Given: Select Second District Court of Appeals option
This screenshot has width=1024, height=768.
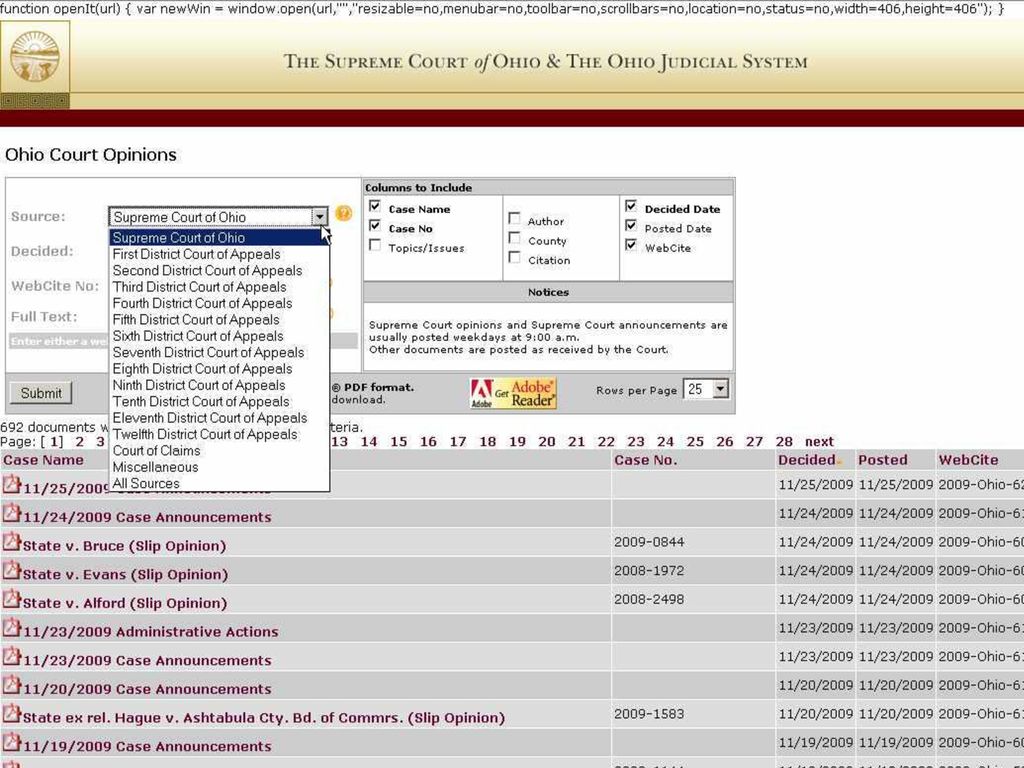Looking at the screenshot, I should pyautogui.click(x=219, y=270).
